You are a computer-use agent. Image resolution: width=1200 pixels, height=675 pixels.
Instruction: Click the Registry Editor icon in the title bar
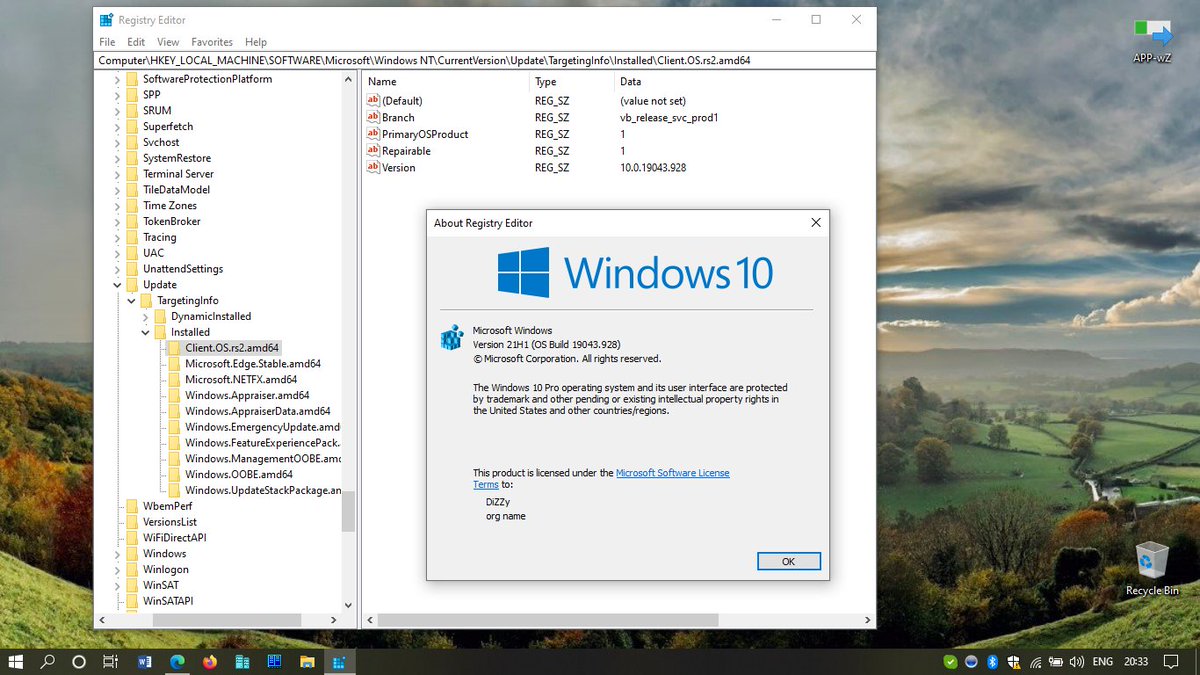tap(106, 20)
